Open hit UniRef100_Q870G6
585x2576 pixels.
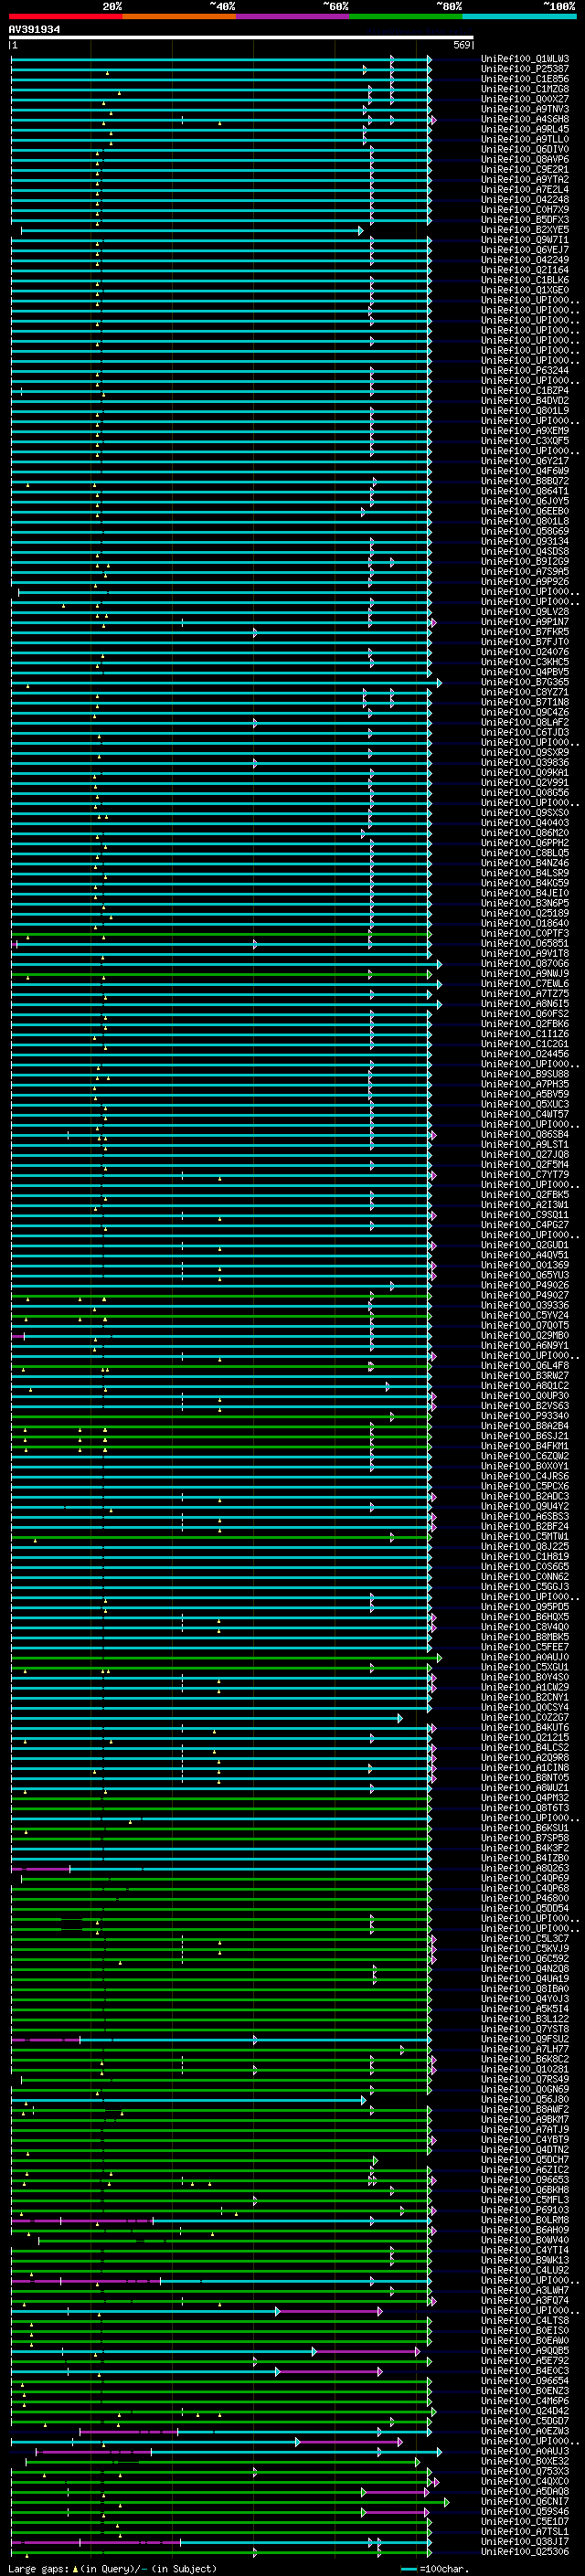tap(525, 964)
